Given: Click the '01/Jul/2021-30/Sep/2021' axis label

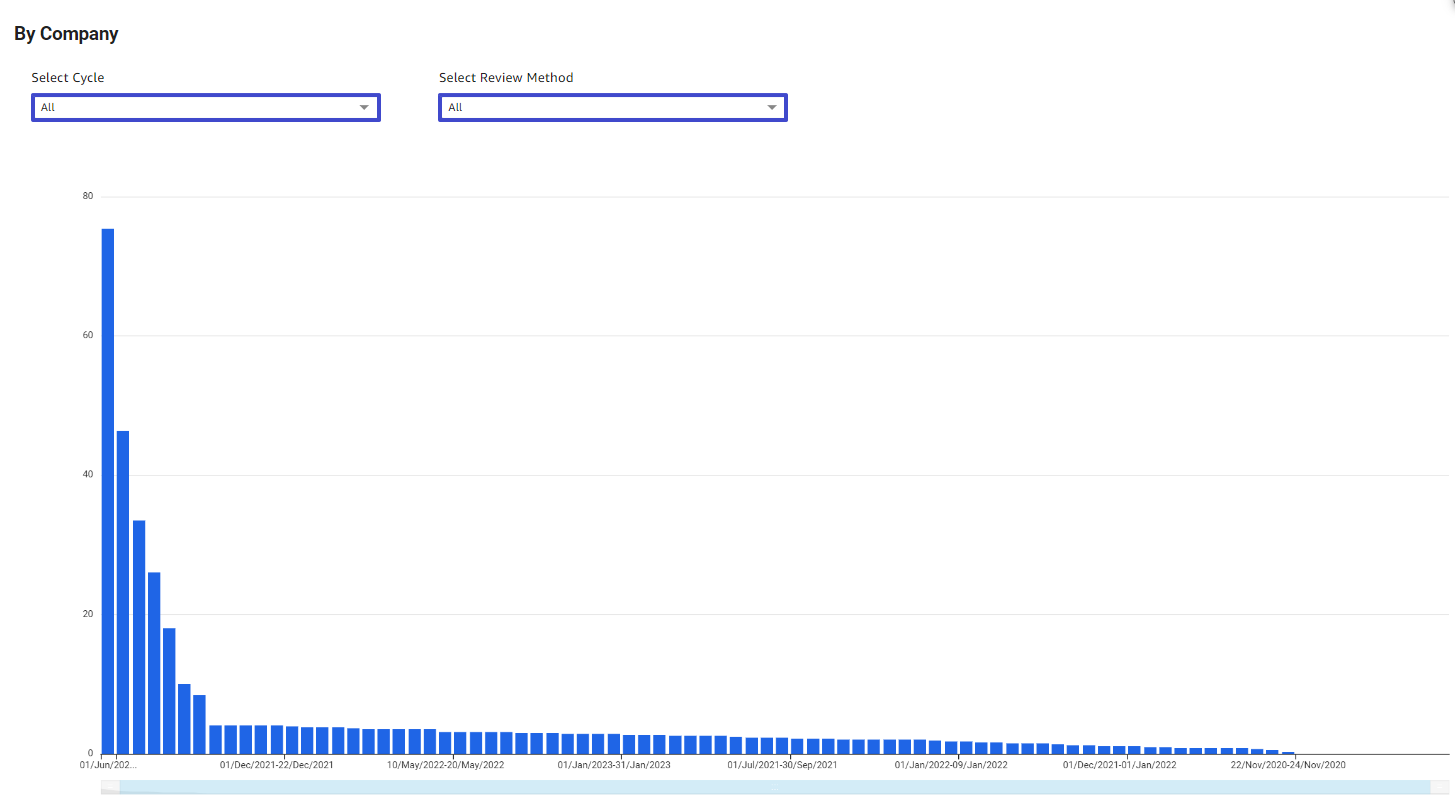Looking at the screenshot, I should coord(783,765).
